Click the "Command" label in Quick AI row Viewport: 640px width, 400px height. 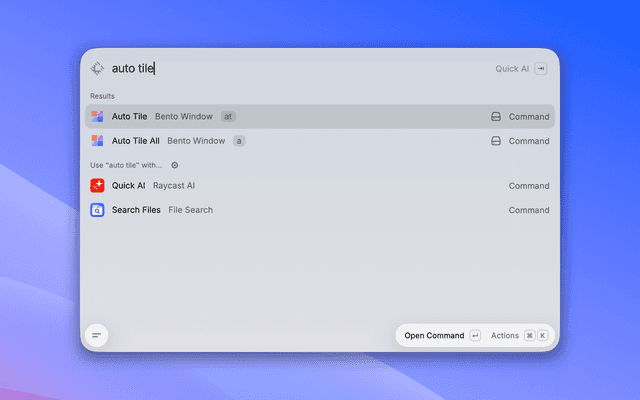(529, 186)
